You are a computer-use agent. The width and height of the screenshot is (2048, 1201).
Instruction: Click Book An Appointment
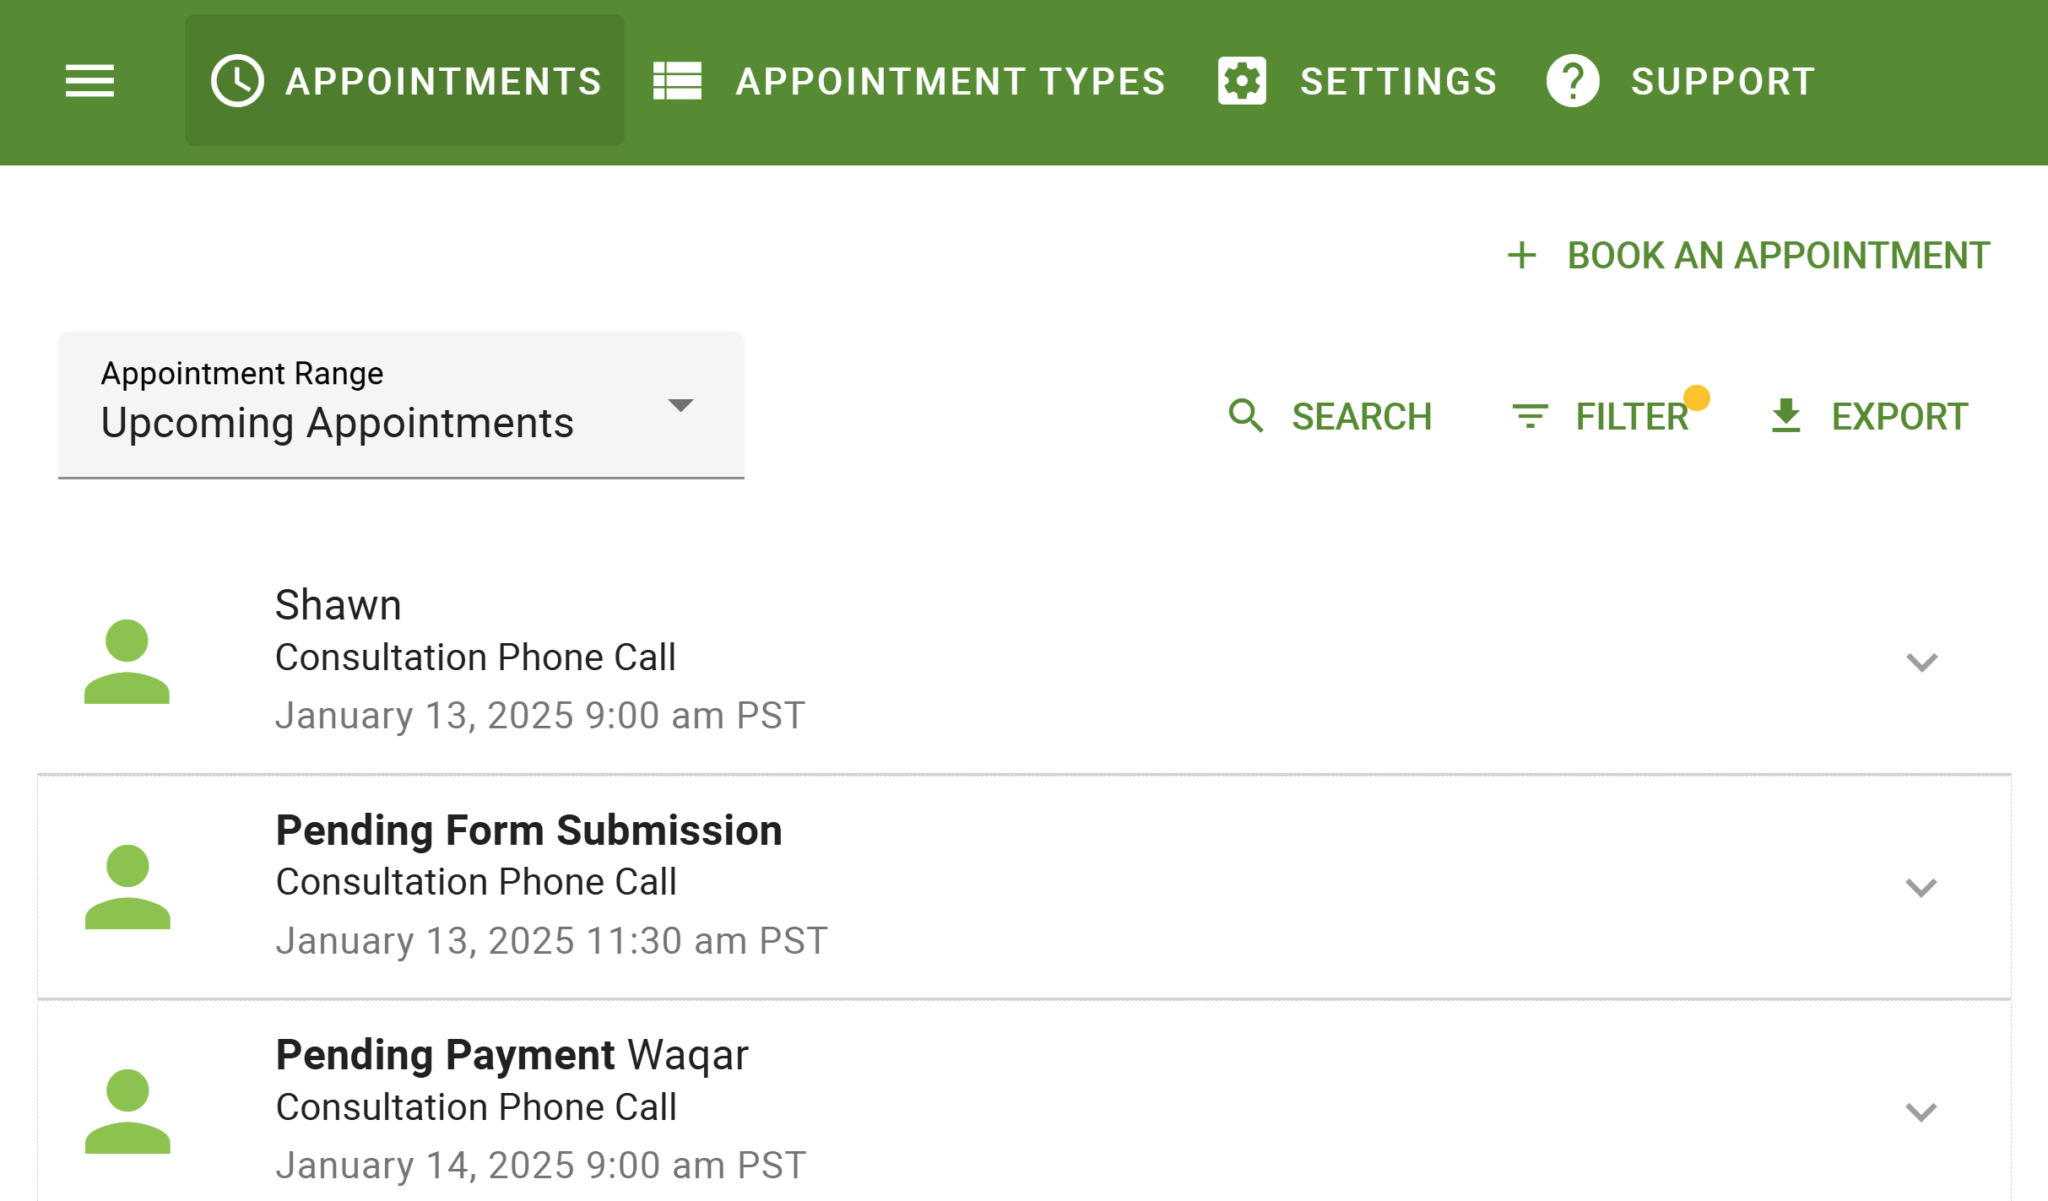coord(1777,255)
